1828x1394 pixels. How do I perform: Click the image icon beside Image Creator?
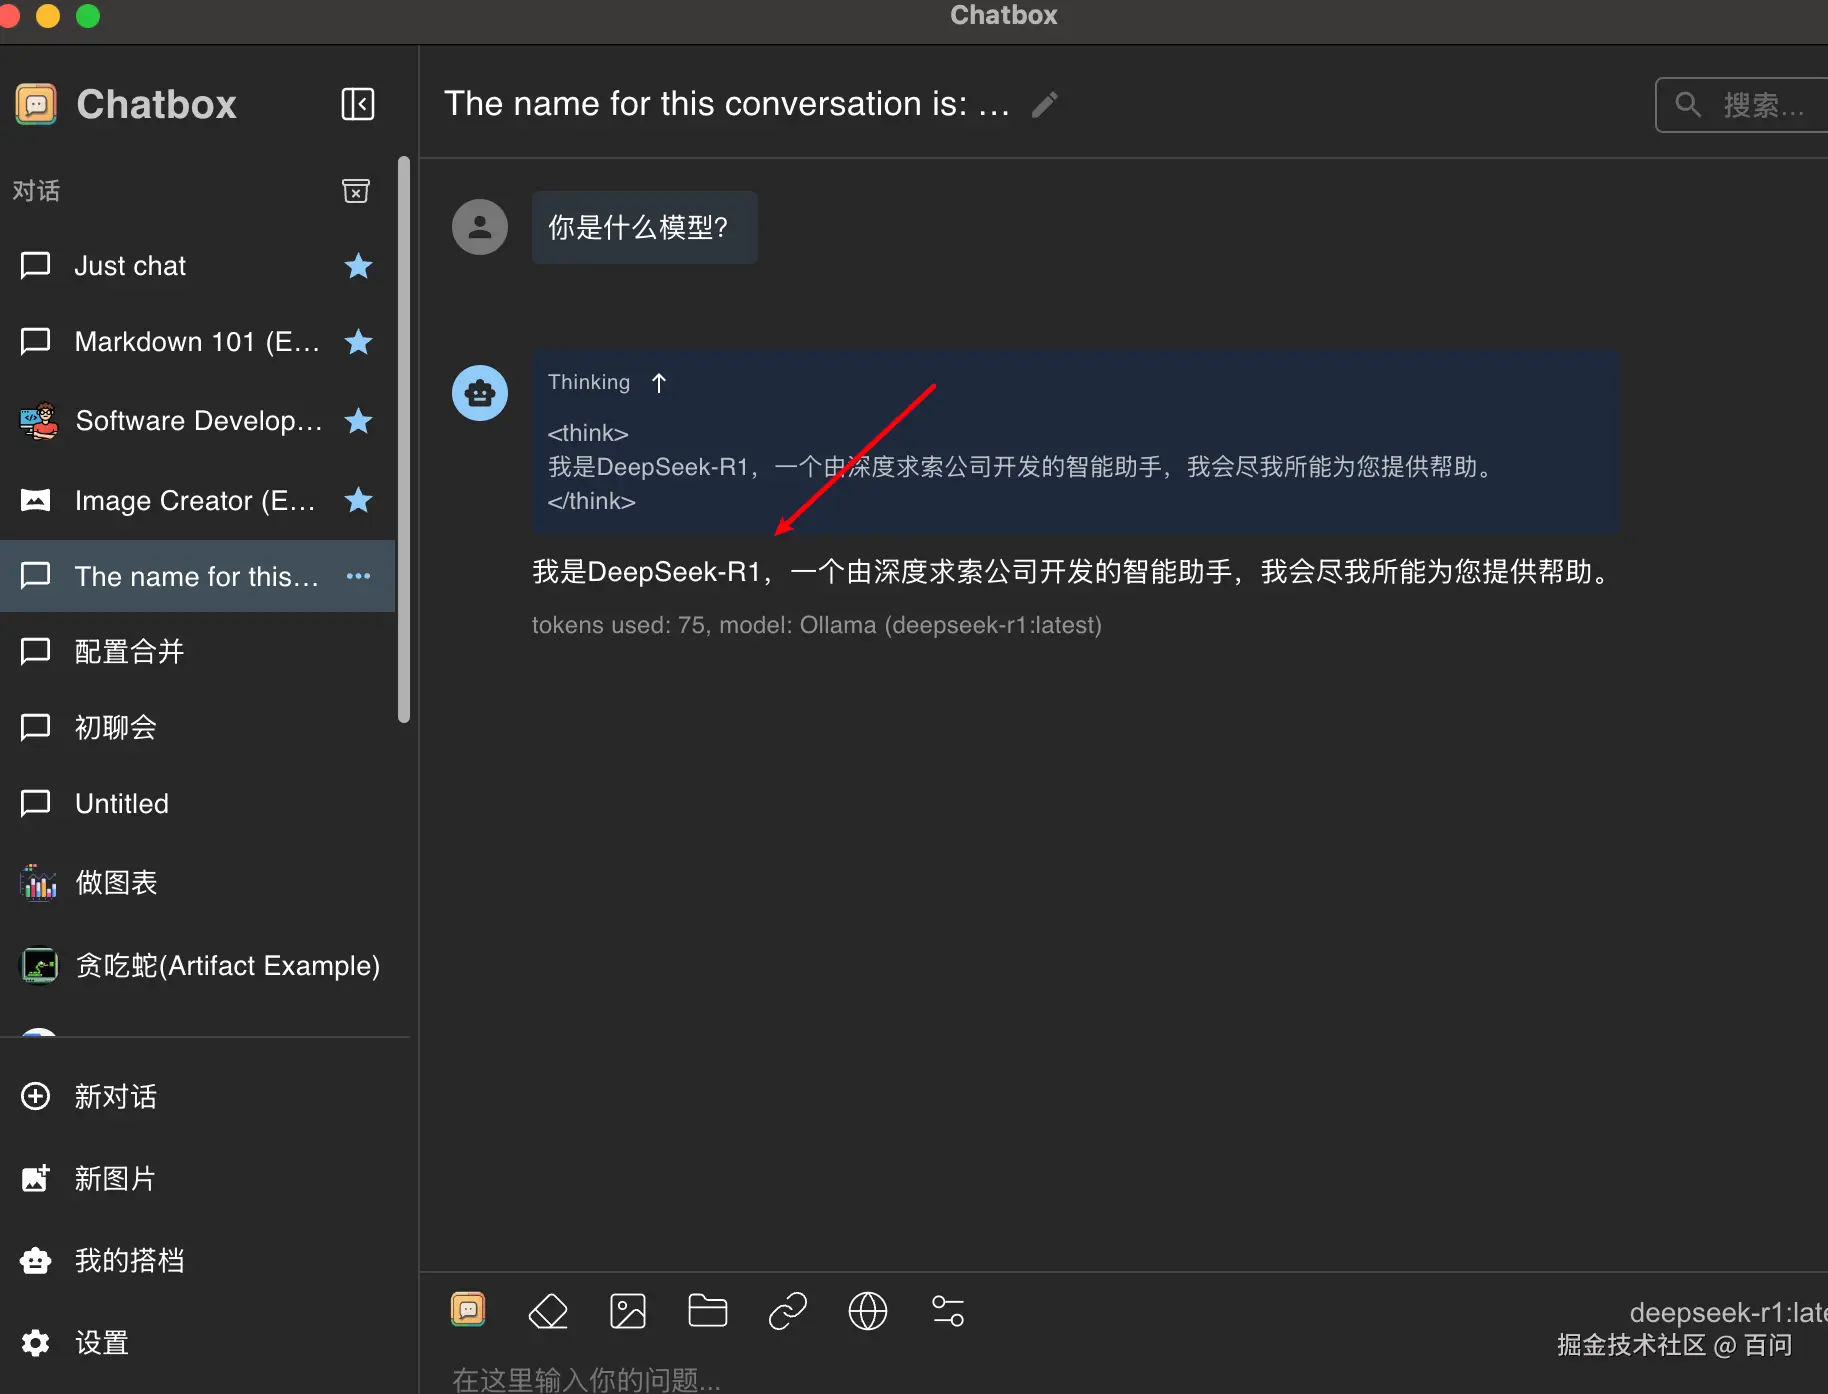(x=36, y=500)
